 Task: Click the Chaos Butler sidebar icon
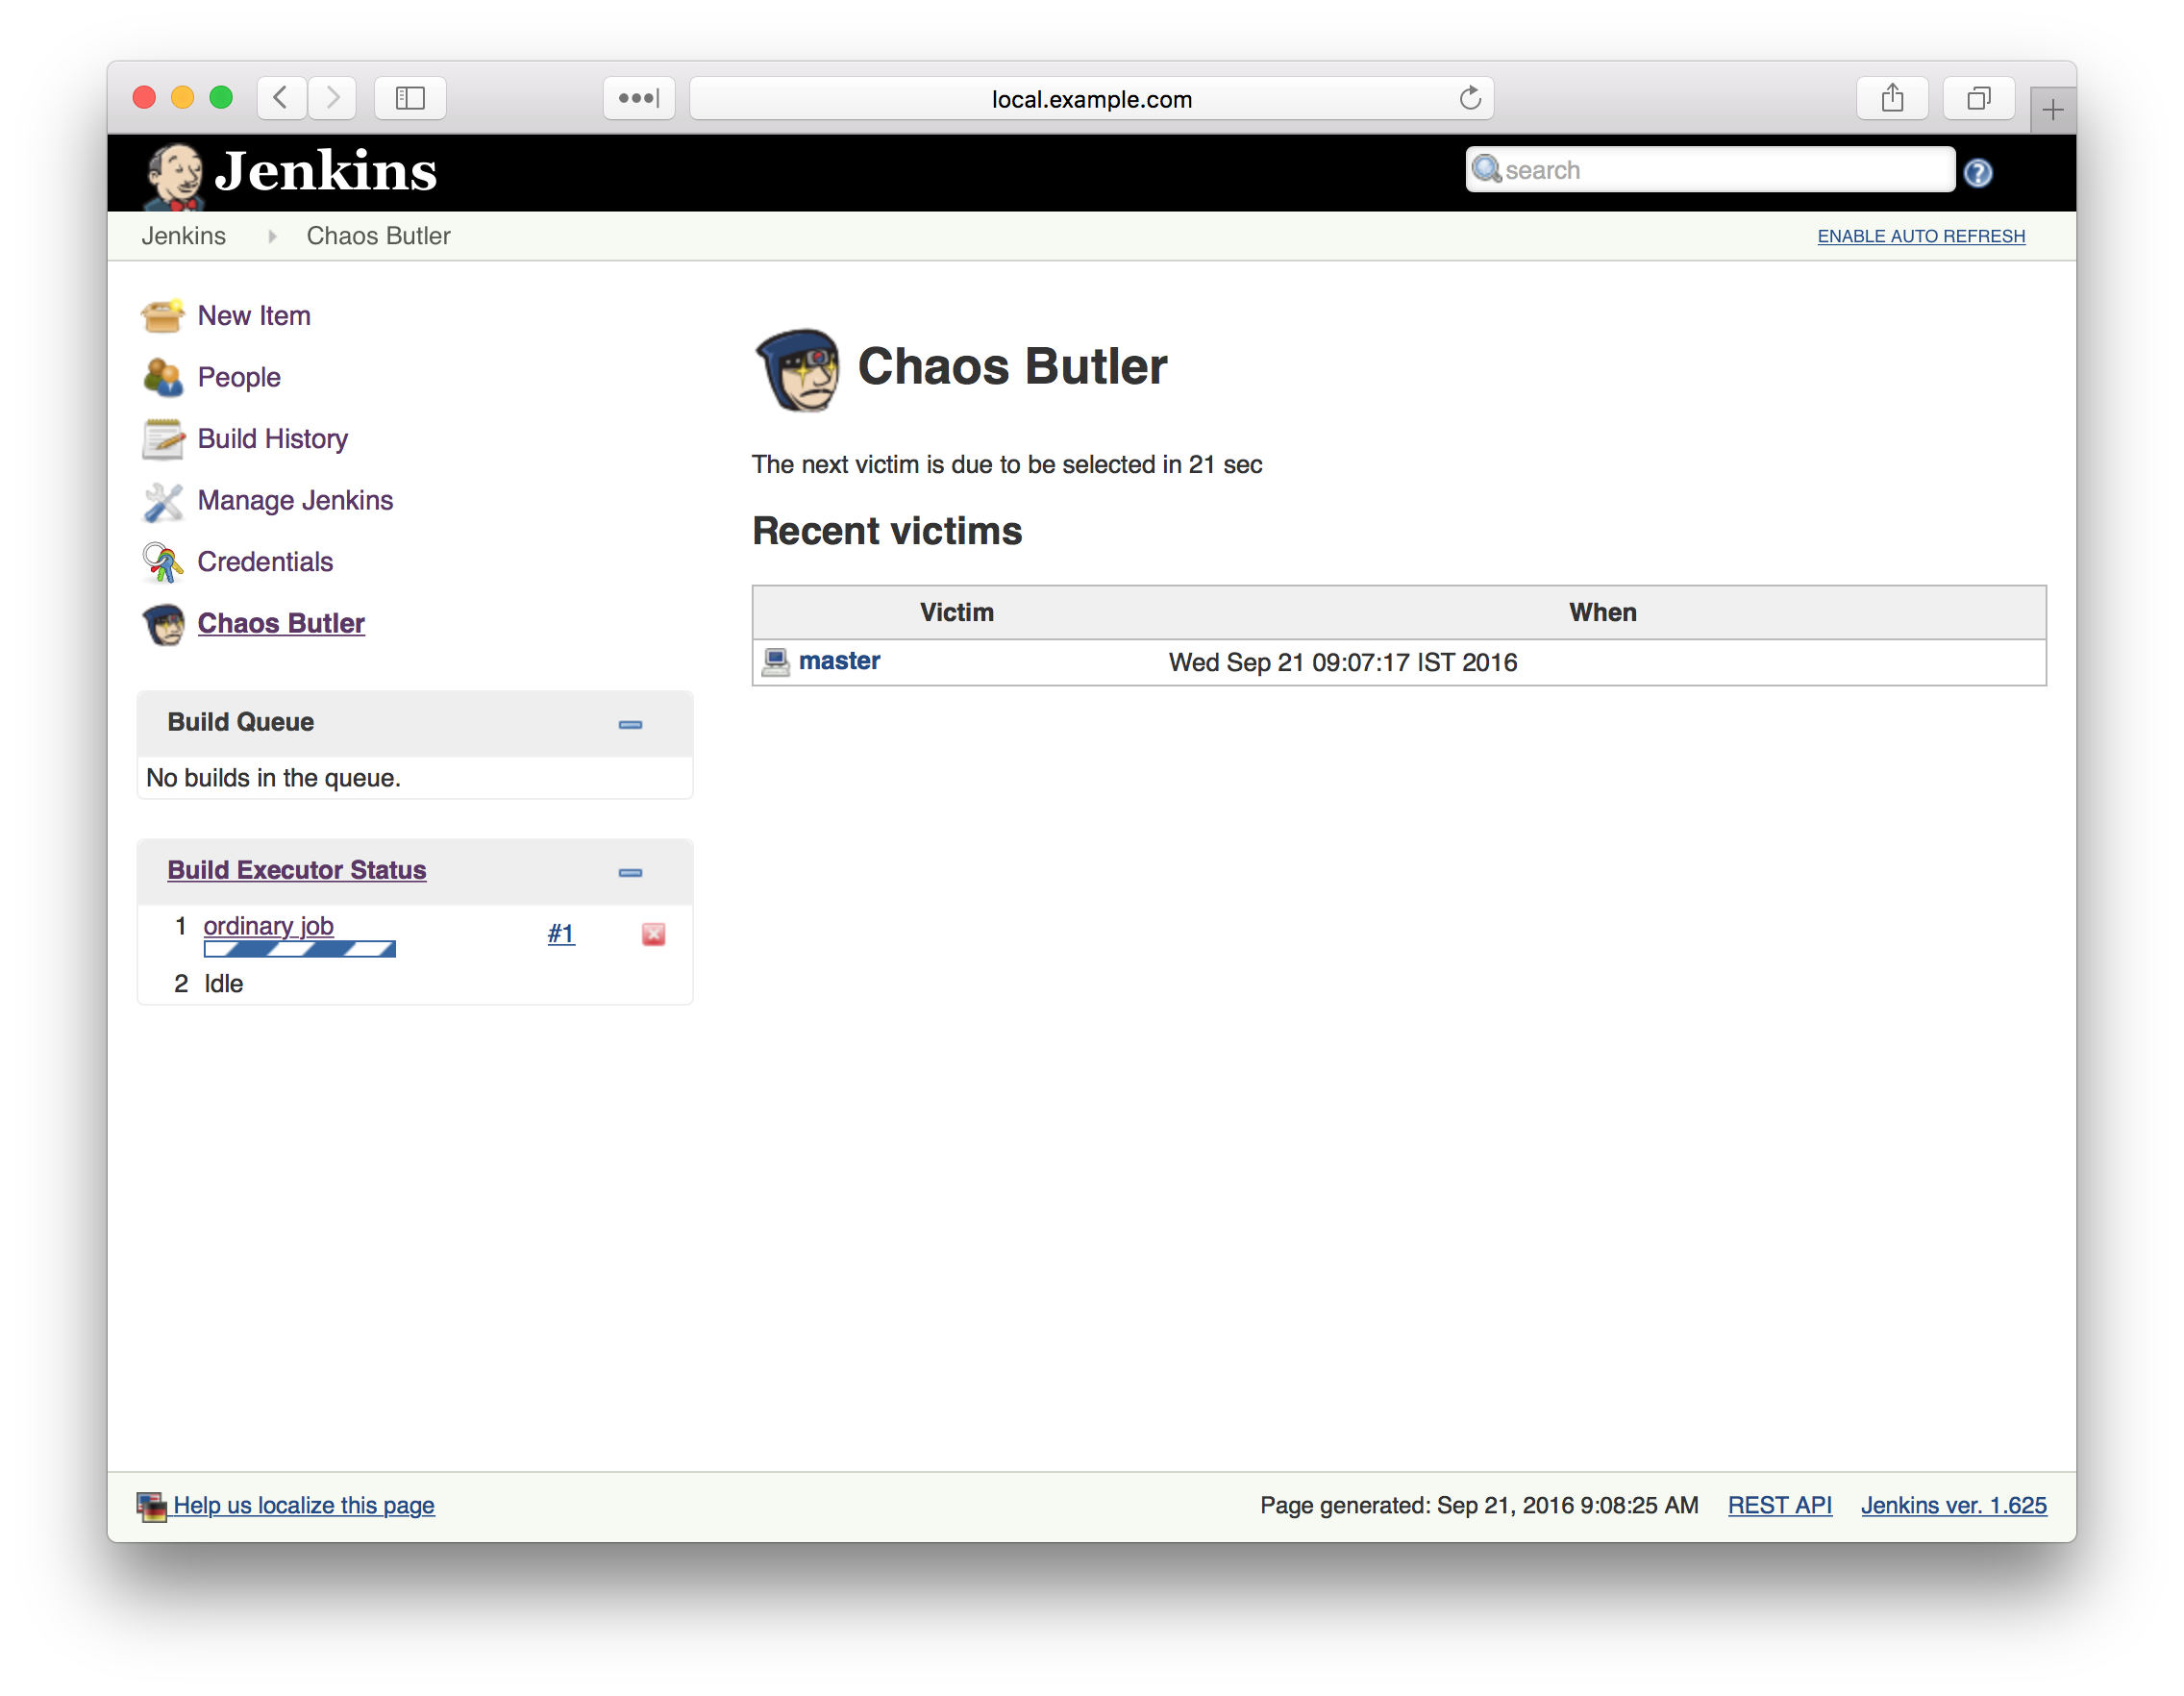164,624
